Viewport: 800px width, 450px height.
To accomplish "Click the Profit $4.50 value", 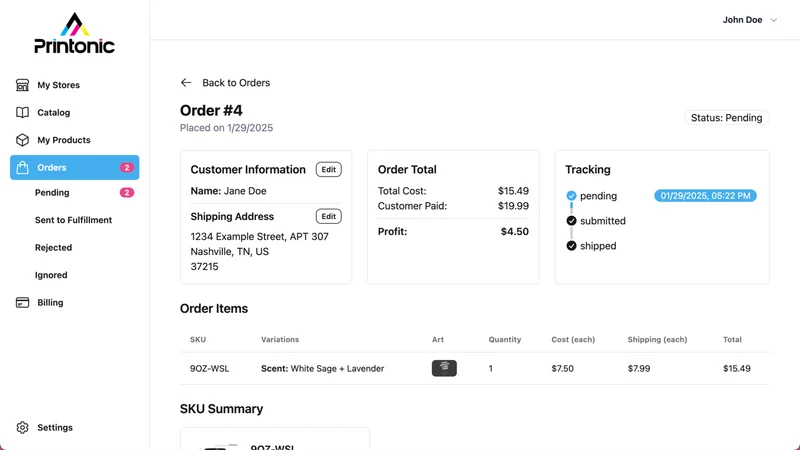I will [x=515, y=232].
